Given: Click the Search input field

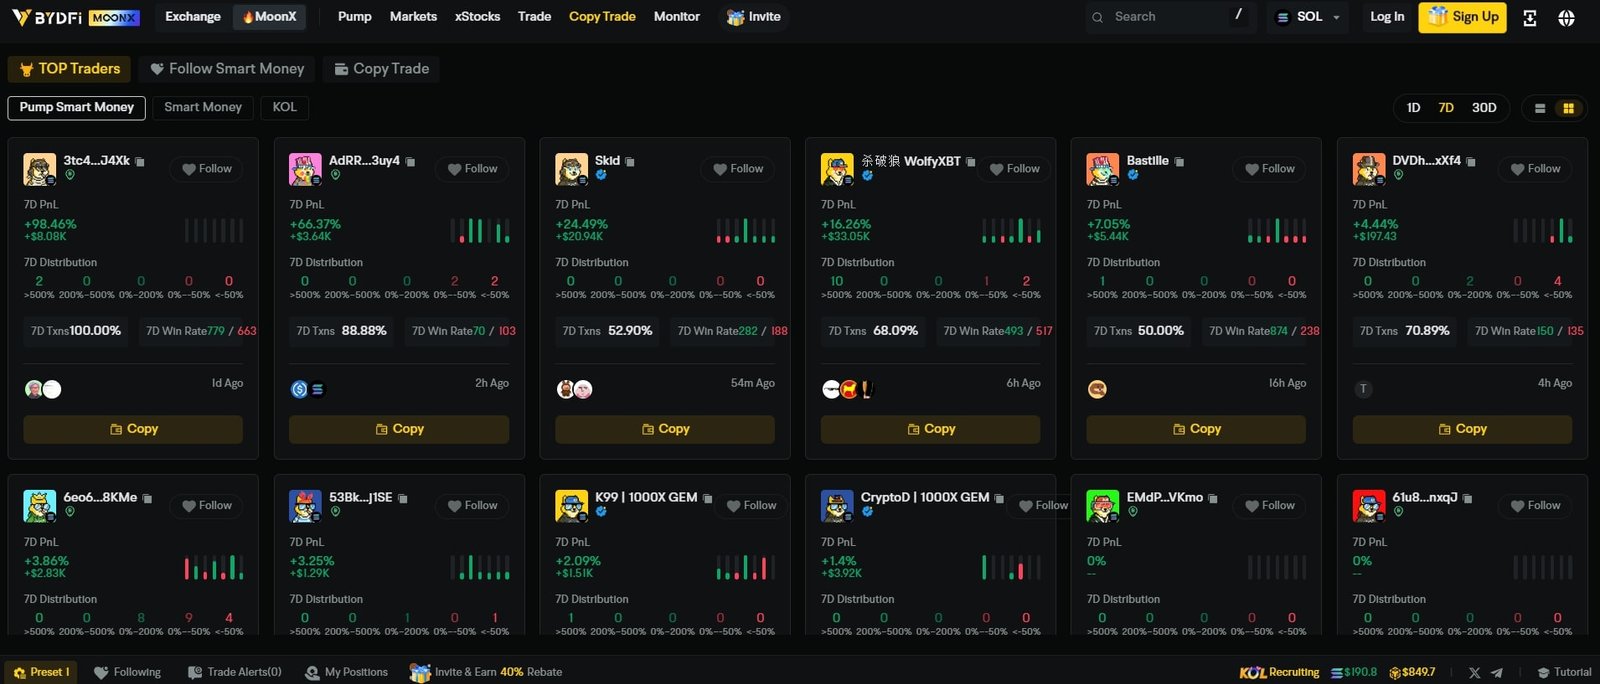Looking at the screenshot, I should click(1170, 17).
